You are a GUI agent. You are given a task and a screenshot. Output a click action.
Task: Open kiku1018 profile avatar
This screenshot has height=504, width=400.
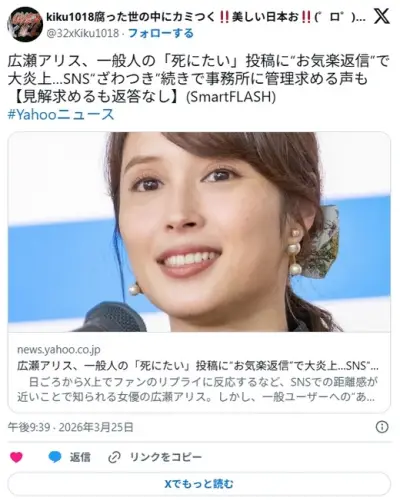25,24
